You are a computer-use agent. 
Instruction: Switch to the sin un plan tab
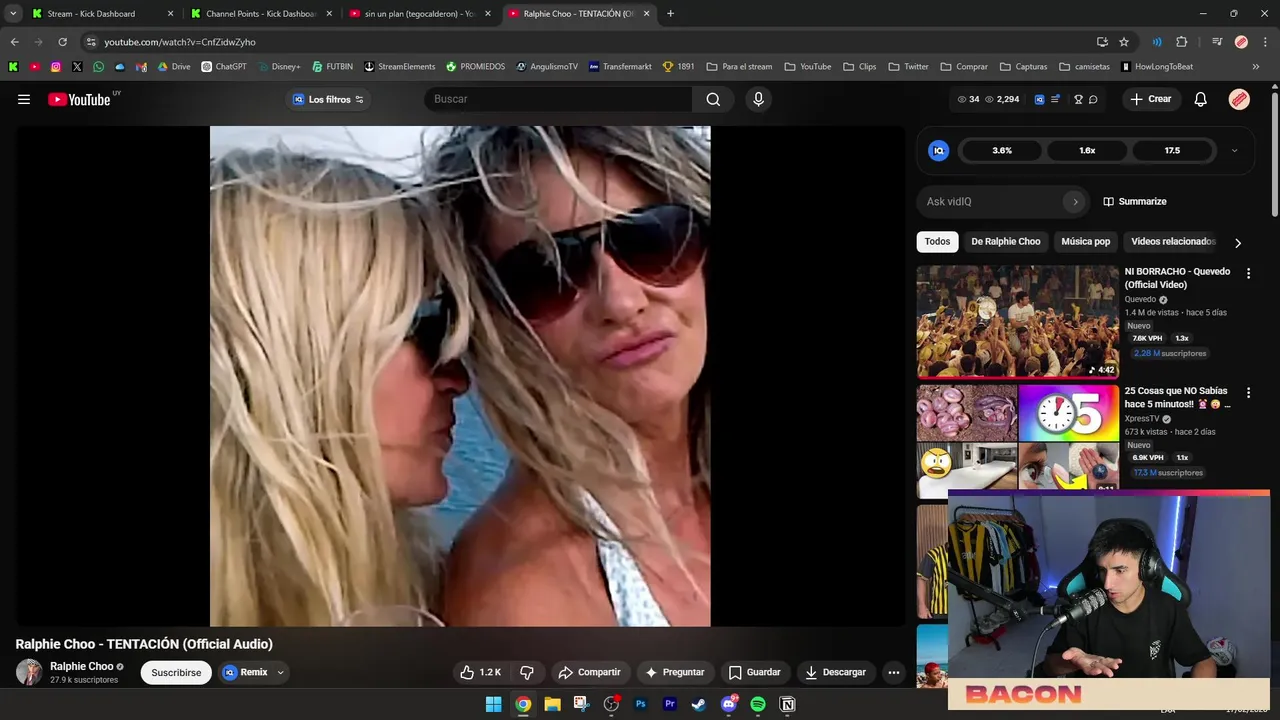(x=420, y=14)
